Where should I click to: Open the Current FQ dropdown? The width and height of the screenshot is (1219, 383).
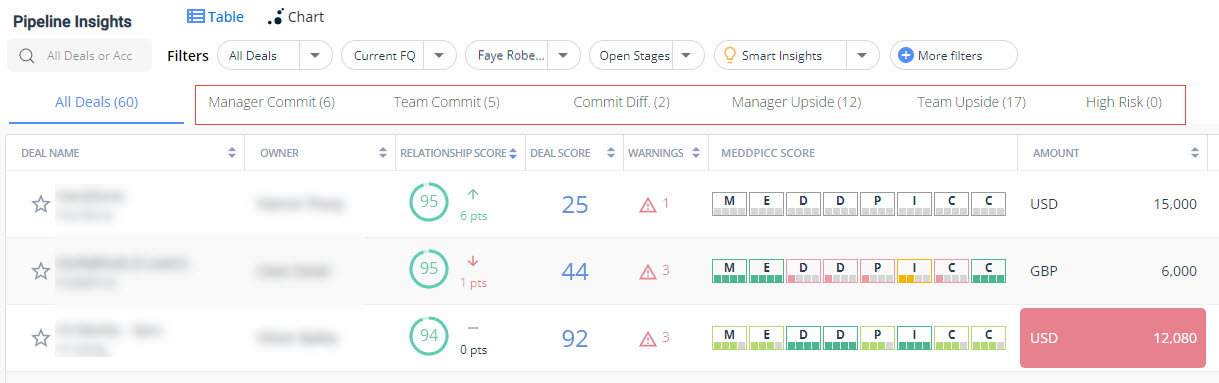pos(440,56)
